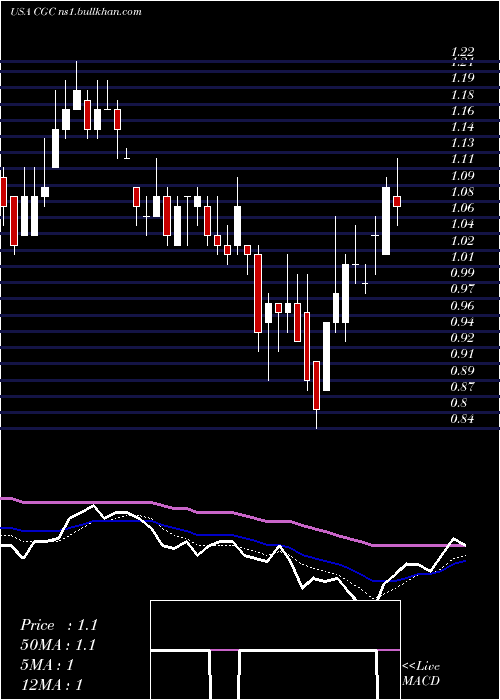The width and height of the screenshot is (500, 700).
Task: Select the 1.18 price axis label
Action: point(462,95)
